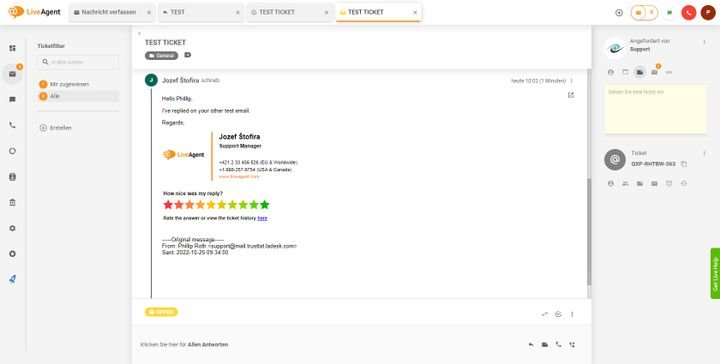Click the red phone call button in header
720x364 pixels.
[x=688, y=12]
